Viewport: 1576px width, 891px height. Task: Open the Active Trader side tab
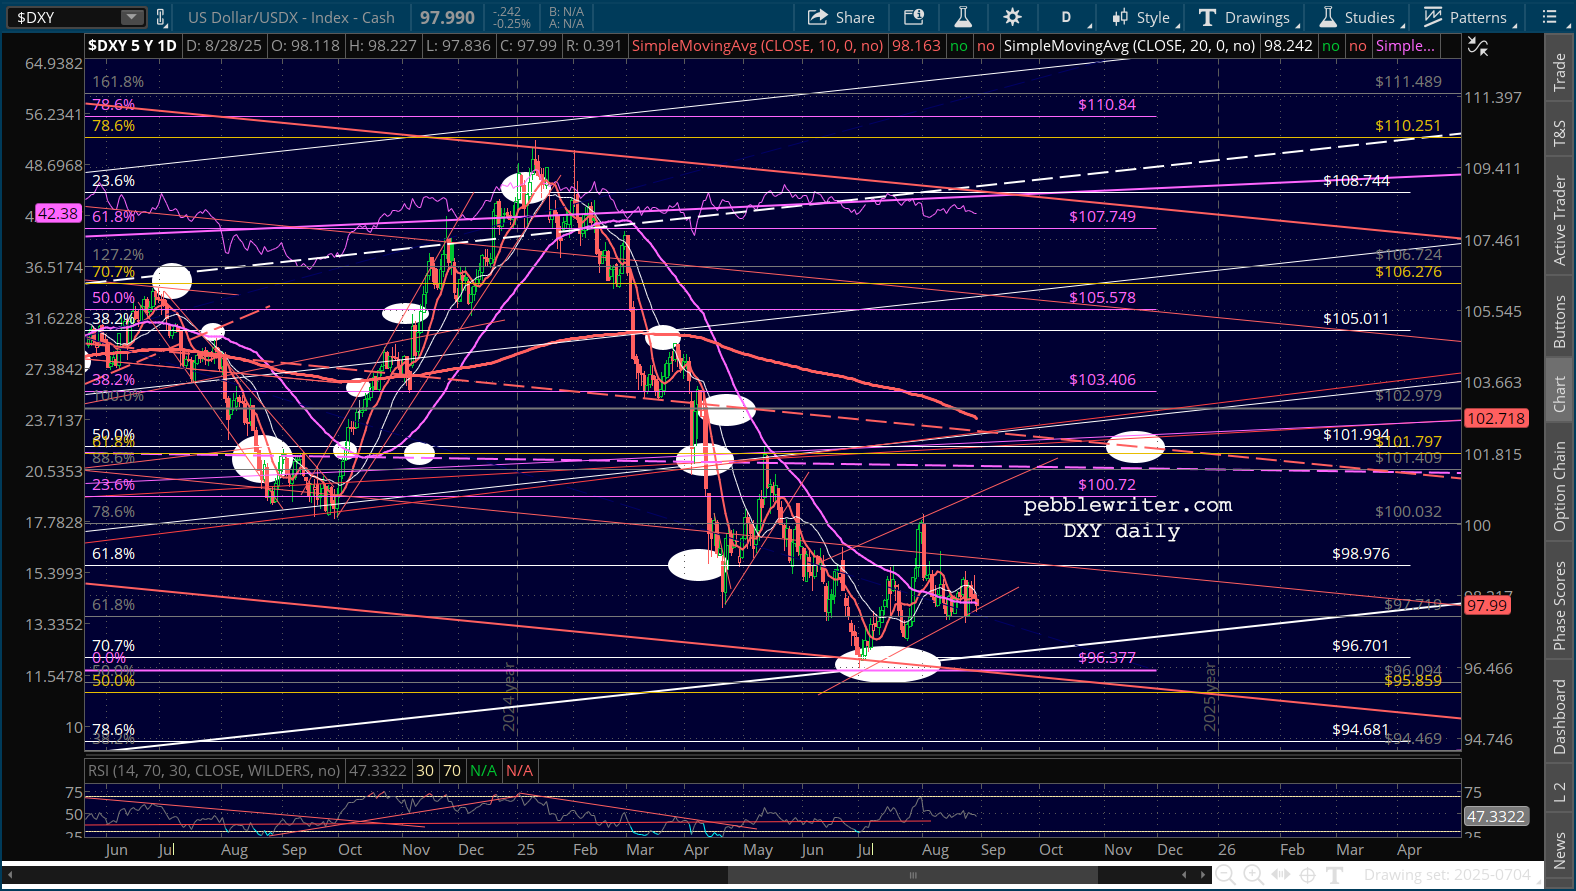(x=1559, y=220)
